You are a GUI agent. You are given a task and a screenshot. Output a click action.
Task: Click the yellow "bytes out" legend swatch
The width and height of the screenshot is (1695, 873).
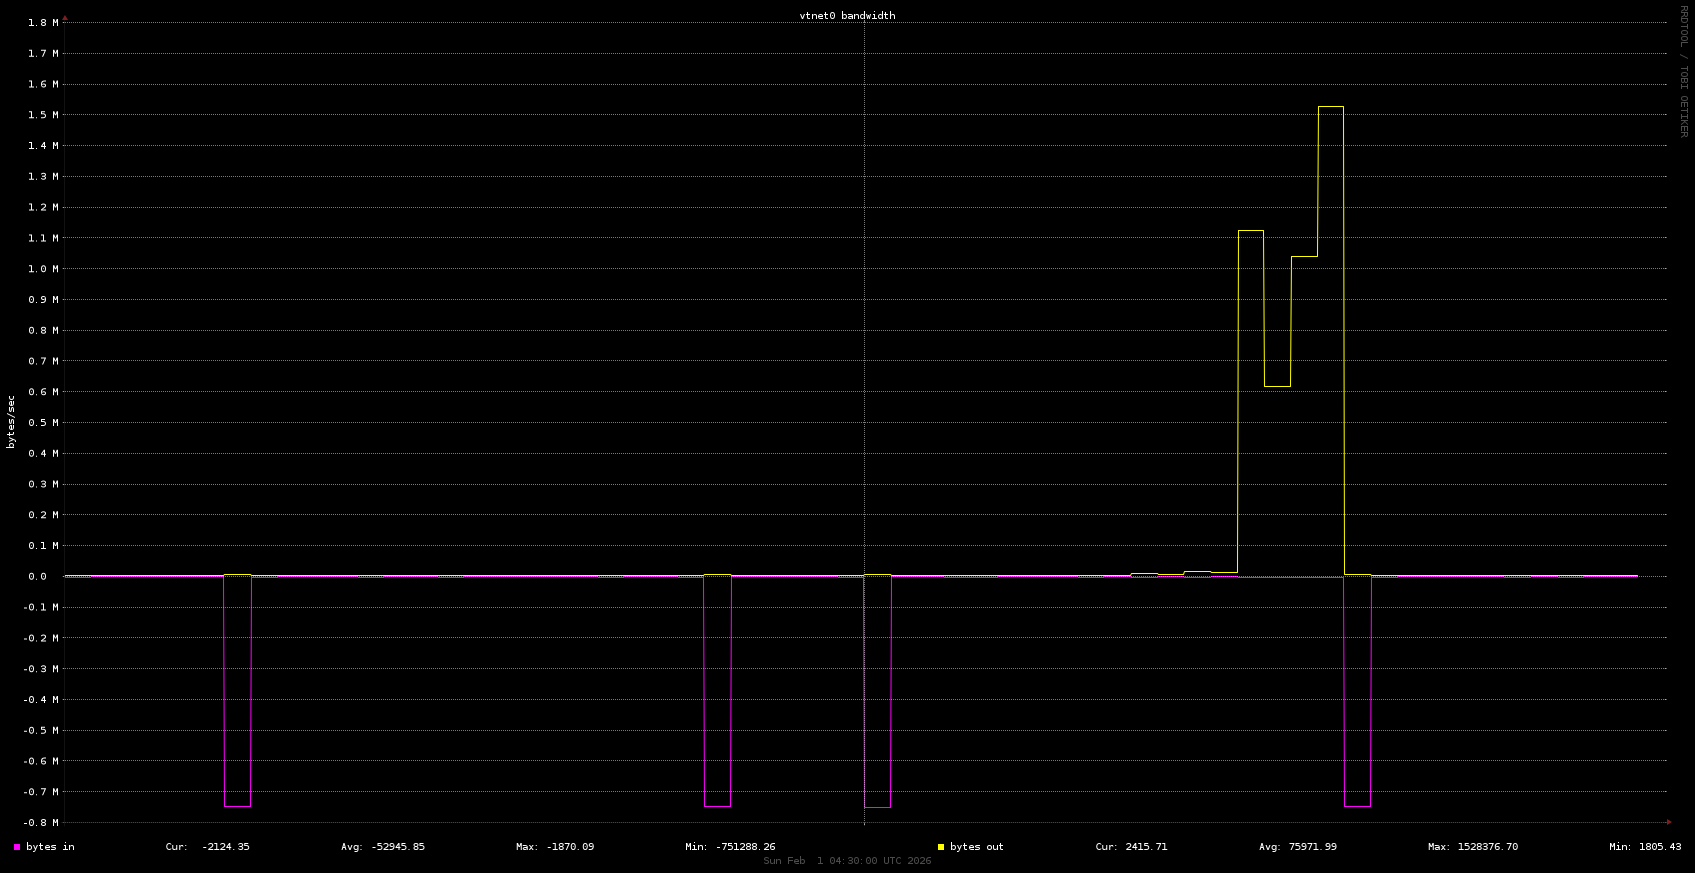(941, 847)
